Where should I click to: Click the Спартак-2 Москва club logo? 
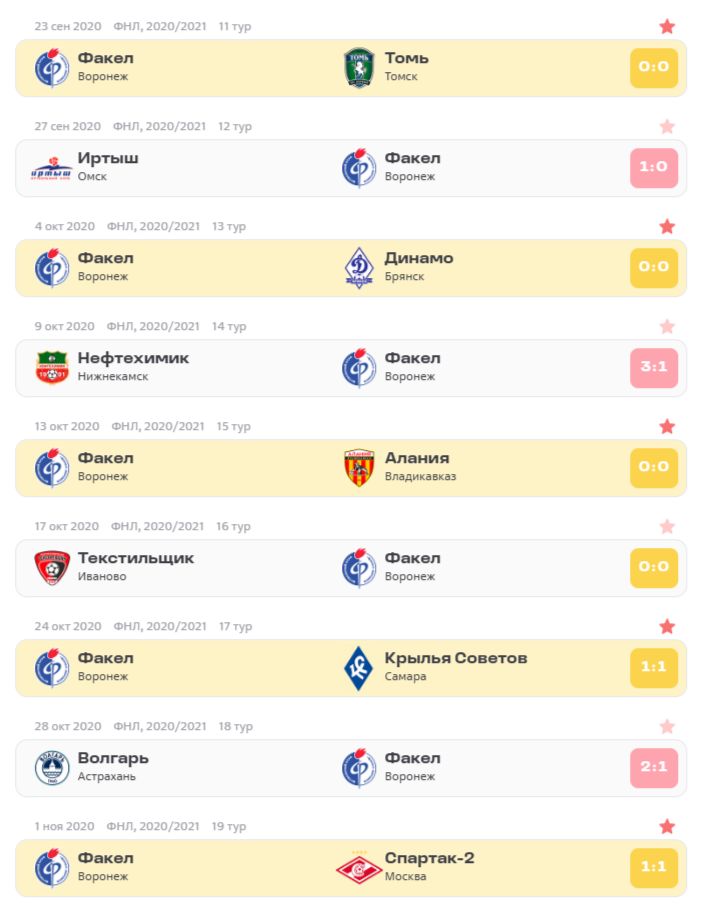(359, 868)
